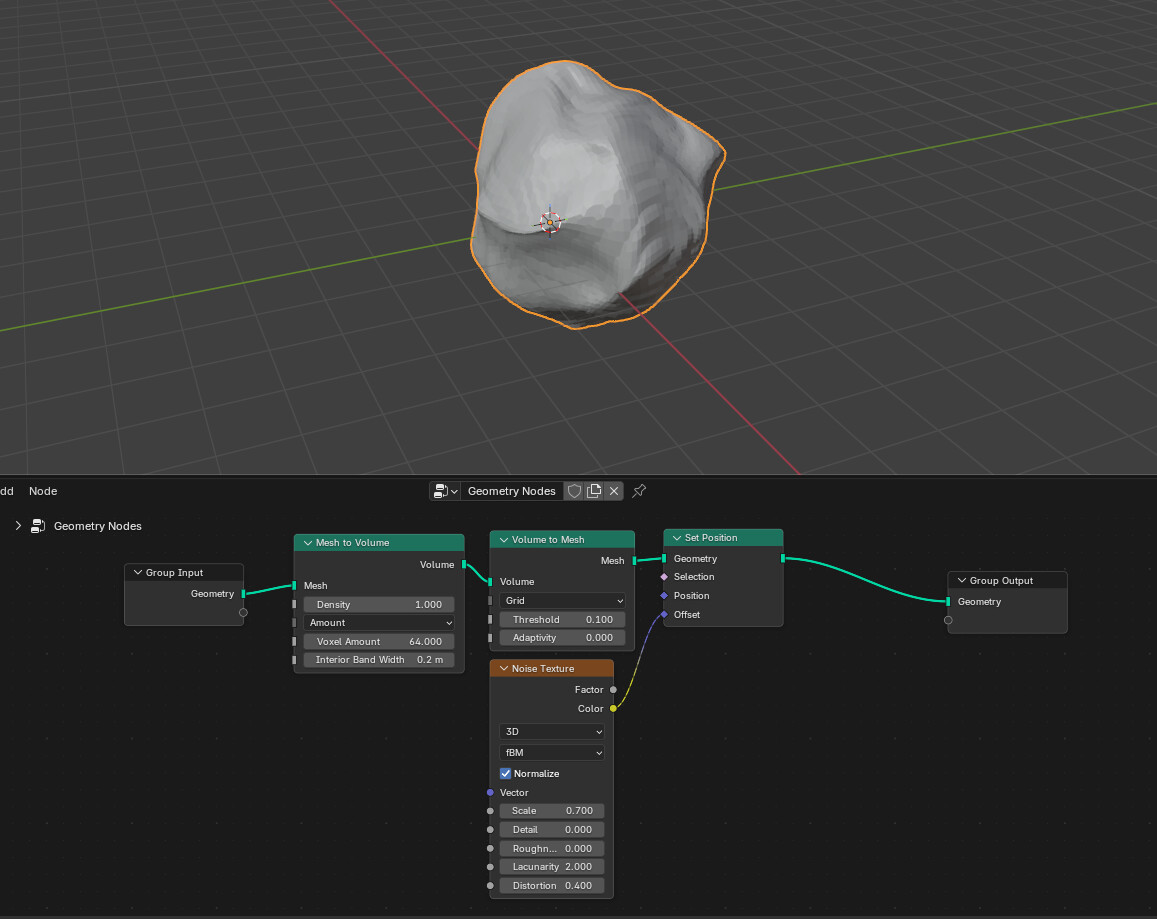Image resolution: width=1157 pixels, height=919 pixels.
Task: Click the Geometry Nodes breadcrumb label
Action: 97,526
